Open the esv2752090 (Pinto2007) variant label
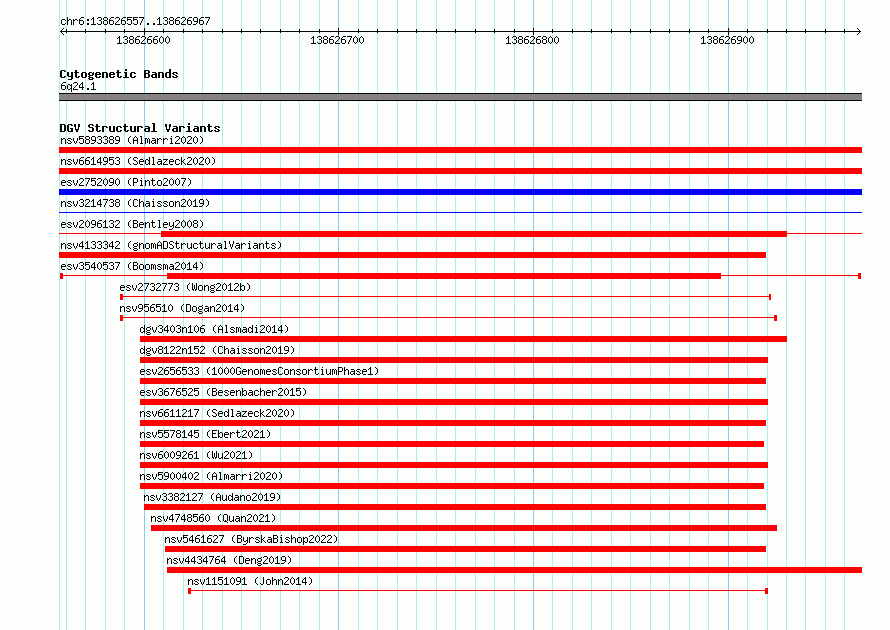This screenshot has height=630, width=890. click(126, 182)
